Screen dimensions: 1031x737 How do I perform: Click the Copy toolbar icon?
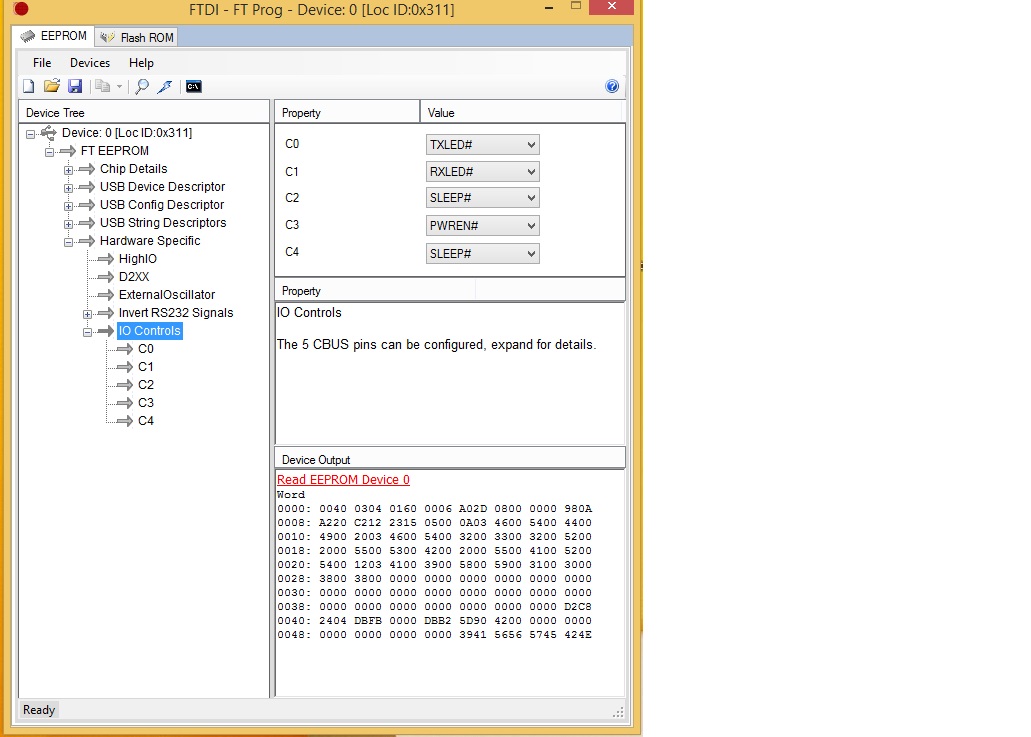(x=103, y=86)
